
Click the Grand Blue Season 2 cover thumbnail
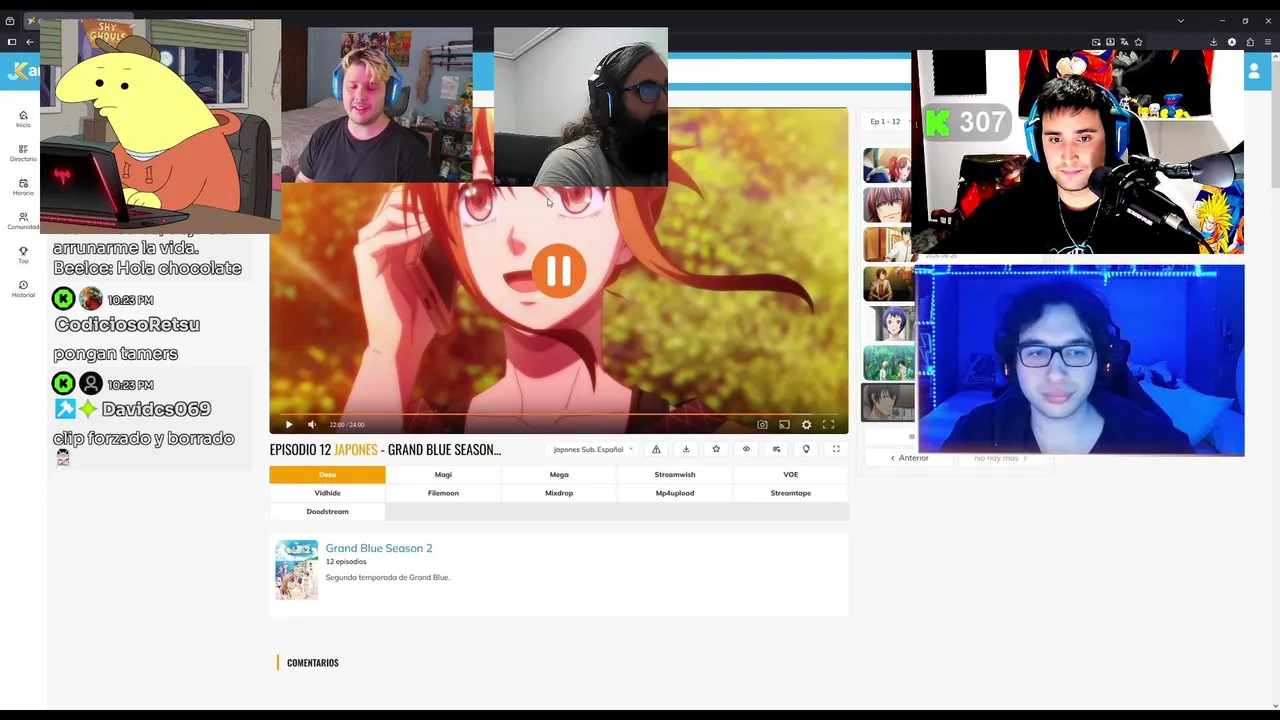(x=296, y=570)
